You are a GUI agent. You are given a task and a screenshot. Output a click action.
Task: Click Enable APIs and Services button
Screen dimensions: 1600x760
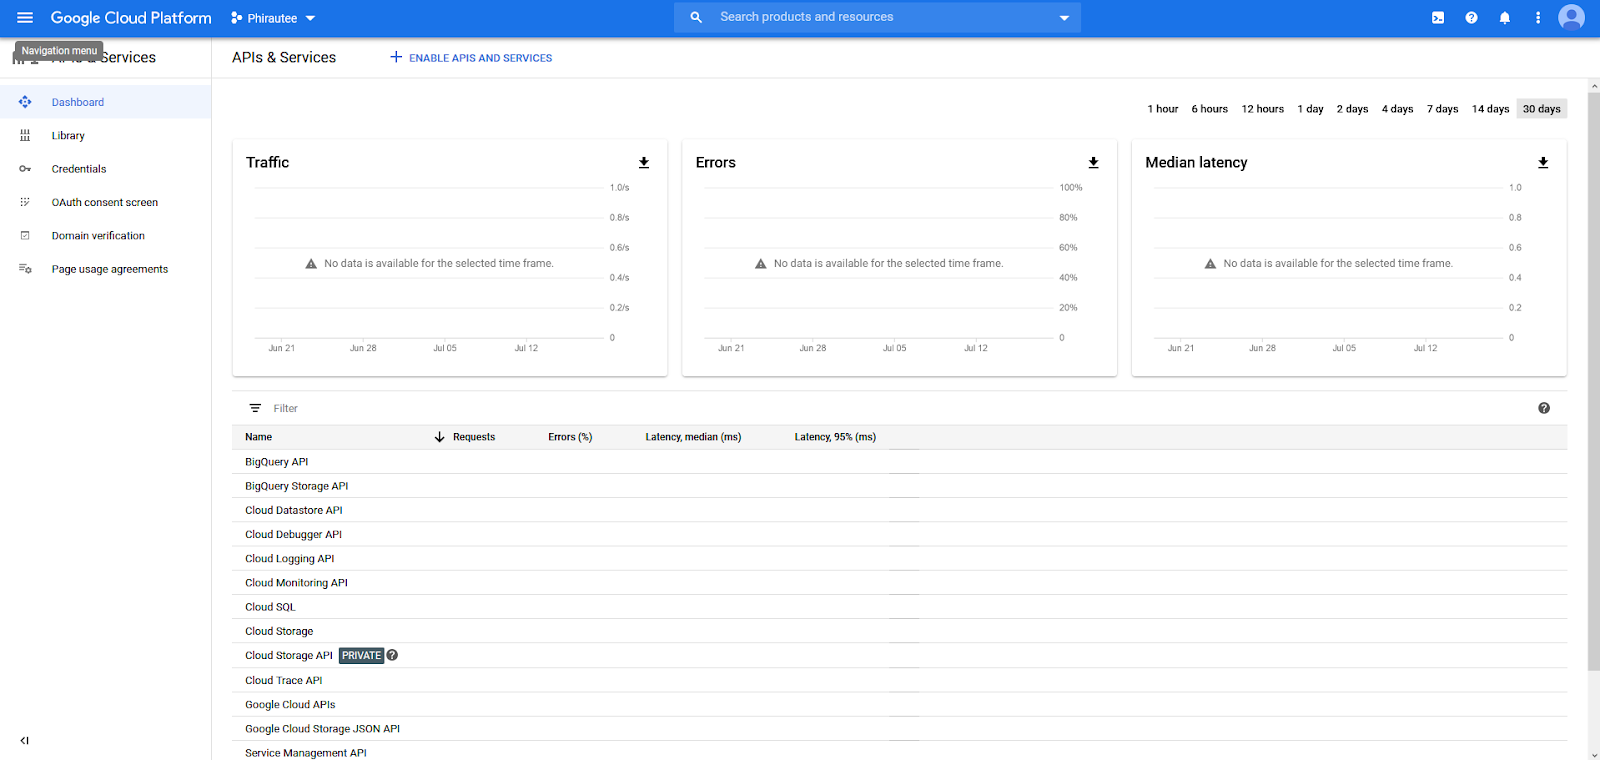pyautogui.click(x=471, y=58)
